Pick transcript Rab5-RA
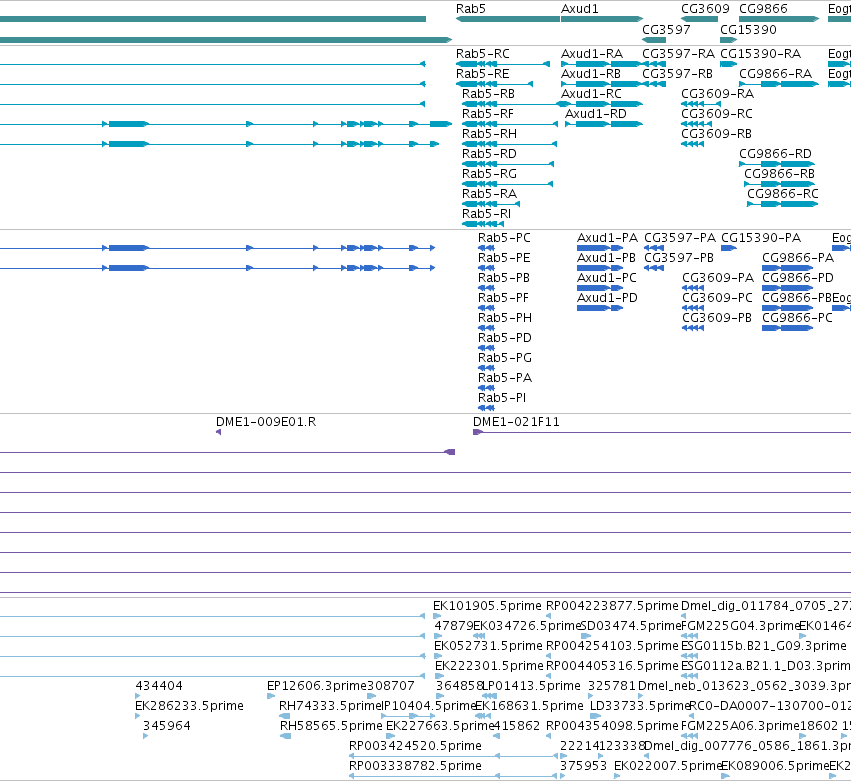 [x=489, y=194]
